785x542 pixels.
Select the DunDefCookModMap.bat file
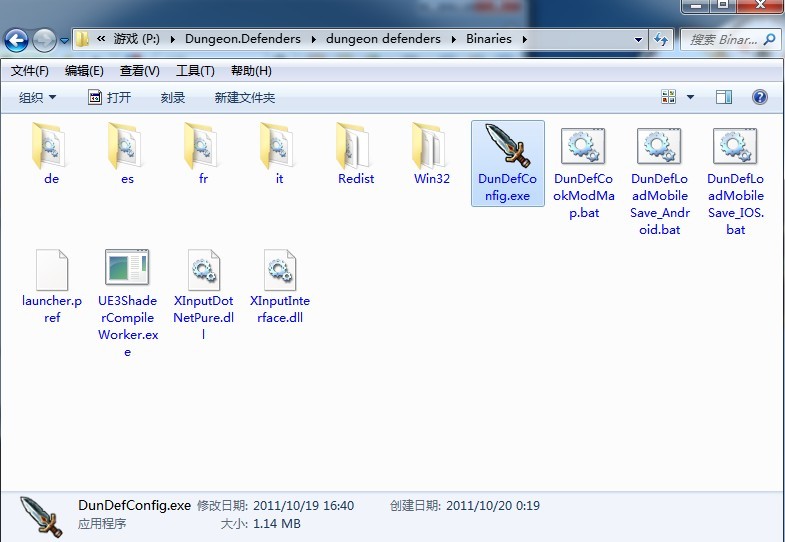[583, 147]
